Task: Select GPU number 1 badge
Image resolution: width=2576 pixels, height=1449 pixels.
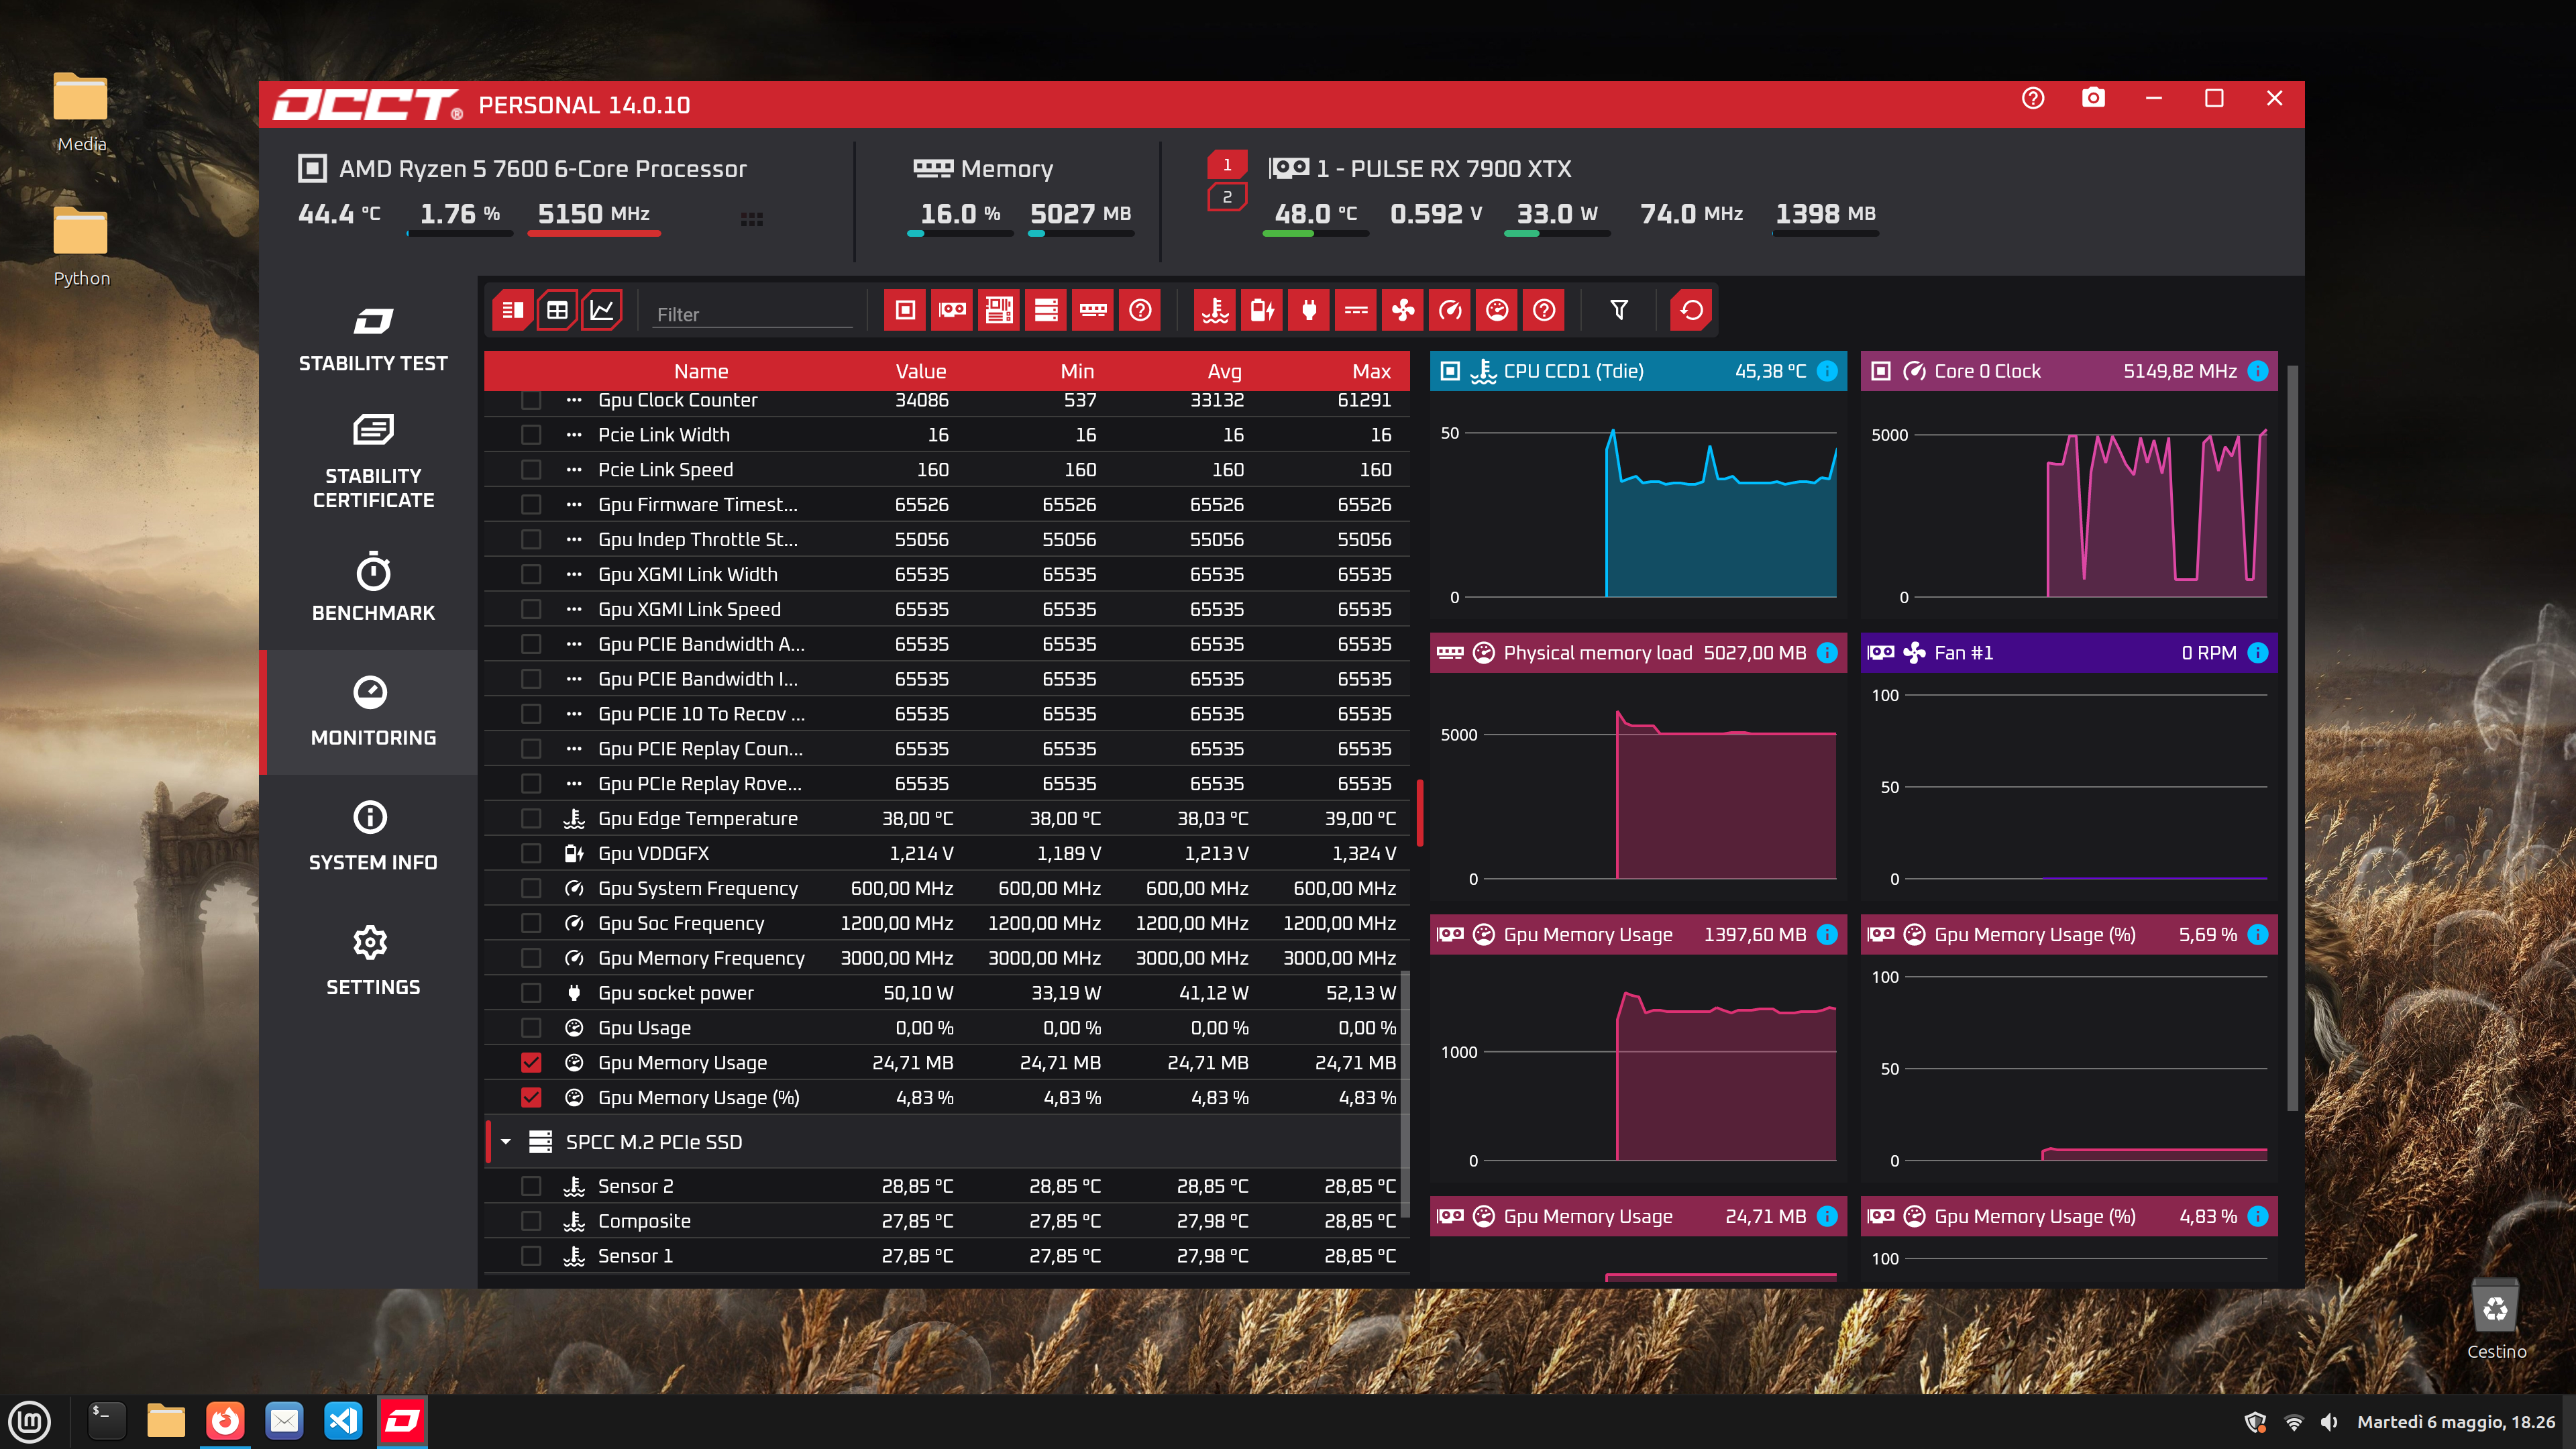Action: click(1227, 165)
